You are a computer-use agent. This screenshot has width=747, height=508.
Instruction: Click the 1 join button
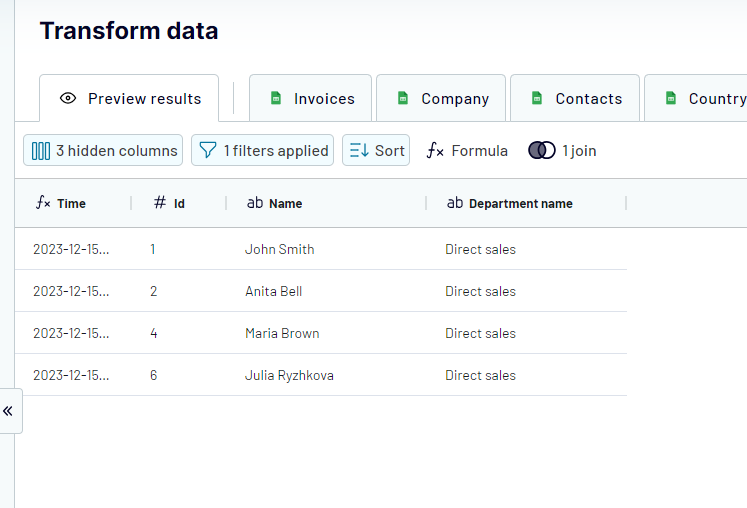[x=563, y=151]
